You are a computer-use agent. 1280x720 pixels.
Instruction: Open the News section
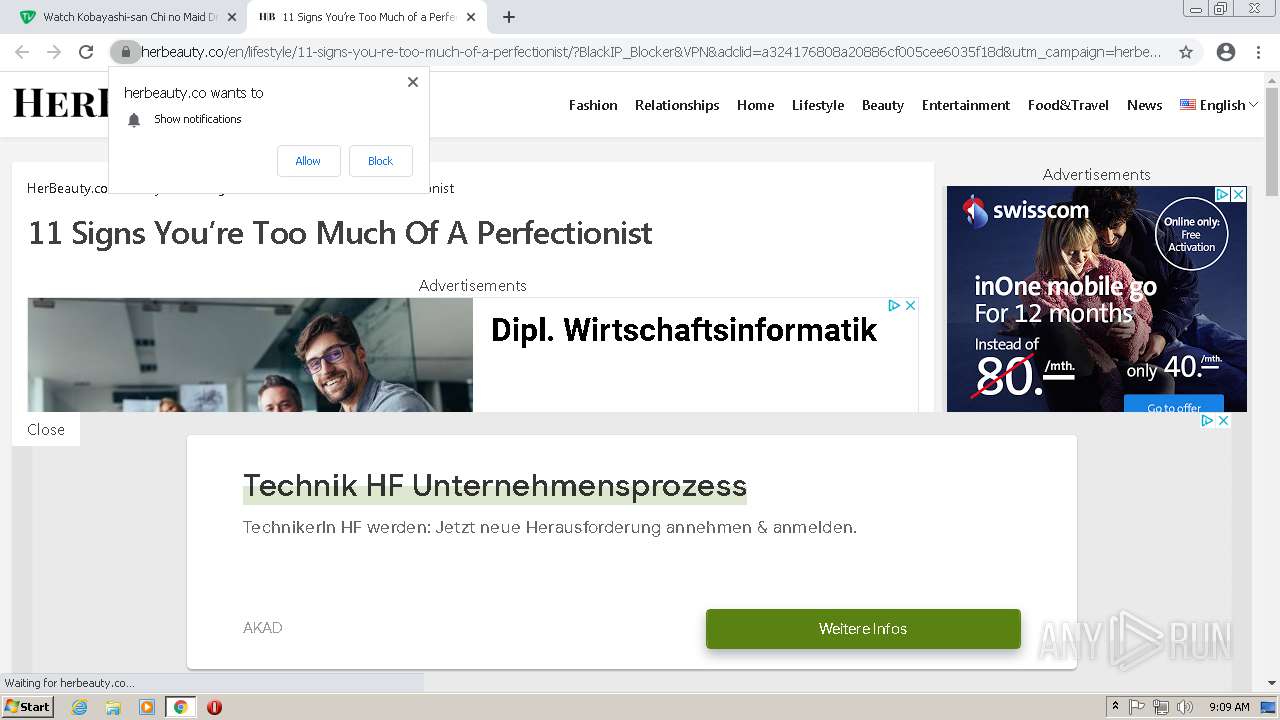pos(1144,105)
